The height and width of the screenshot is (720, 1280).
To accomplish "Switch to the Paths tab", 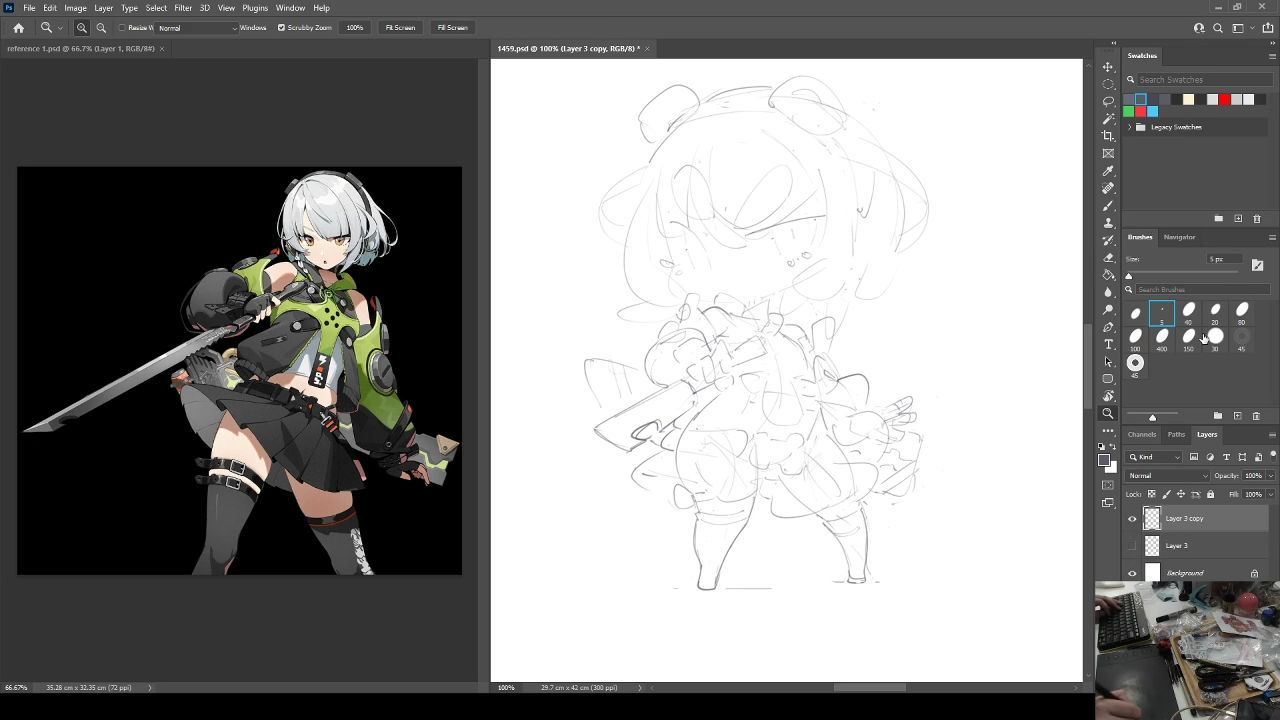I will [1176, 435].
